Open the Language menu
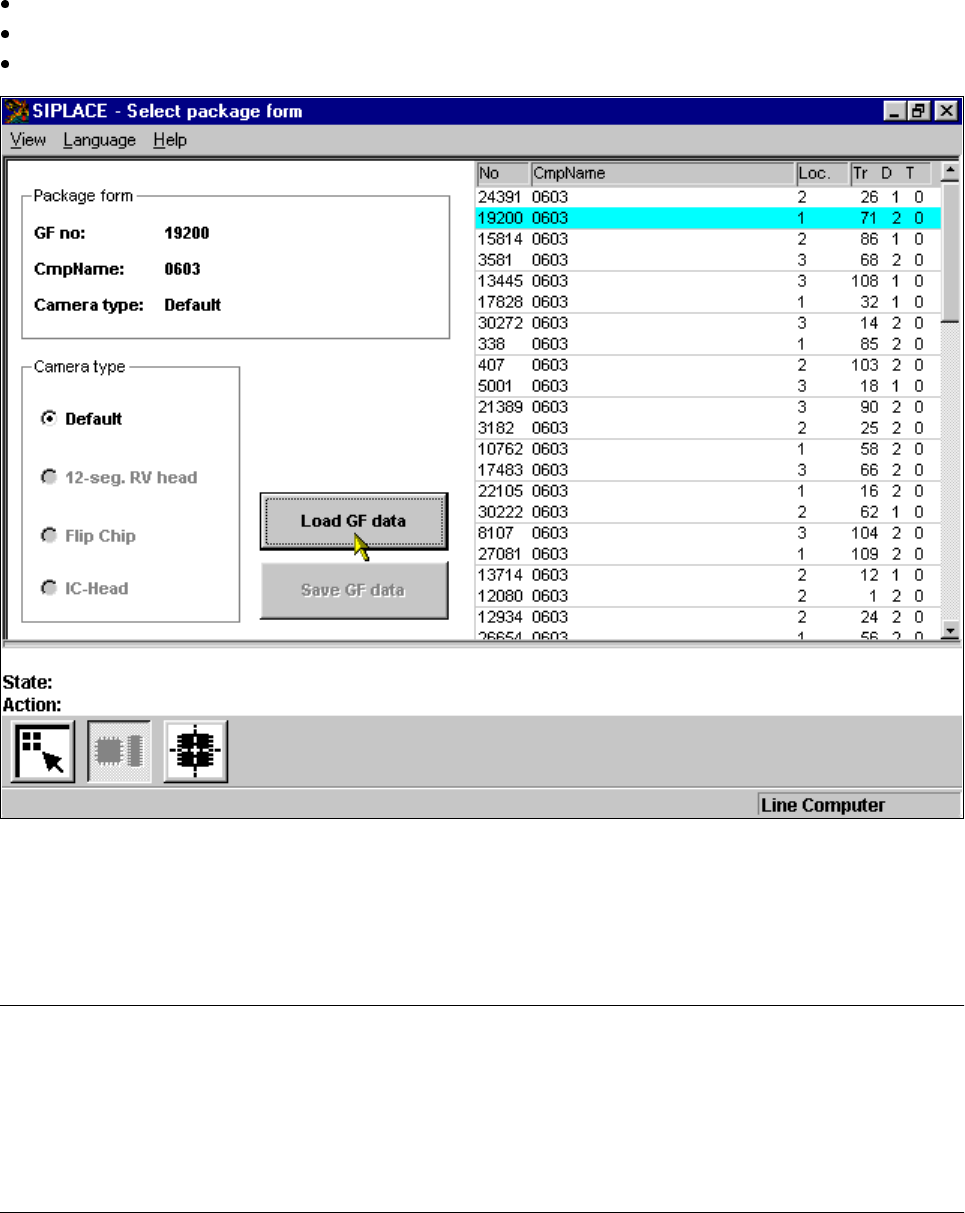The width and height of the screenshot is (965, 1213). click(x=99, y=140)
